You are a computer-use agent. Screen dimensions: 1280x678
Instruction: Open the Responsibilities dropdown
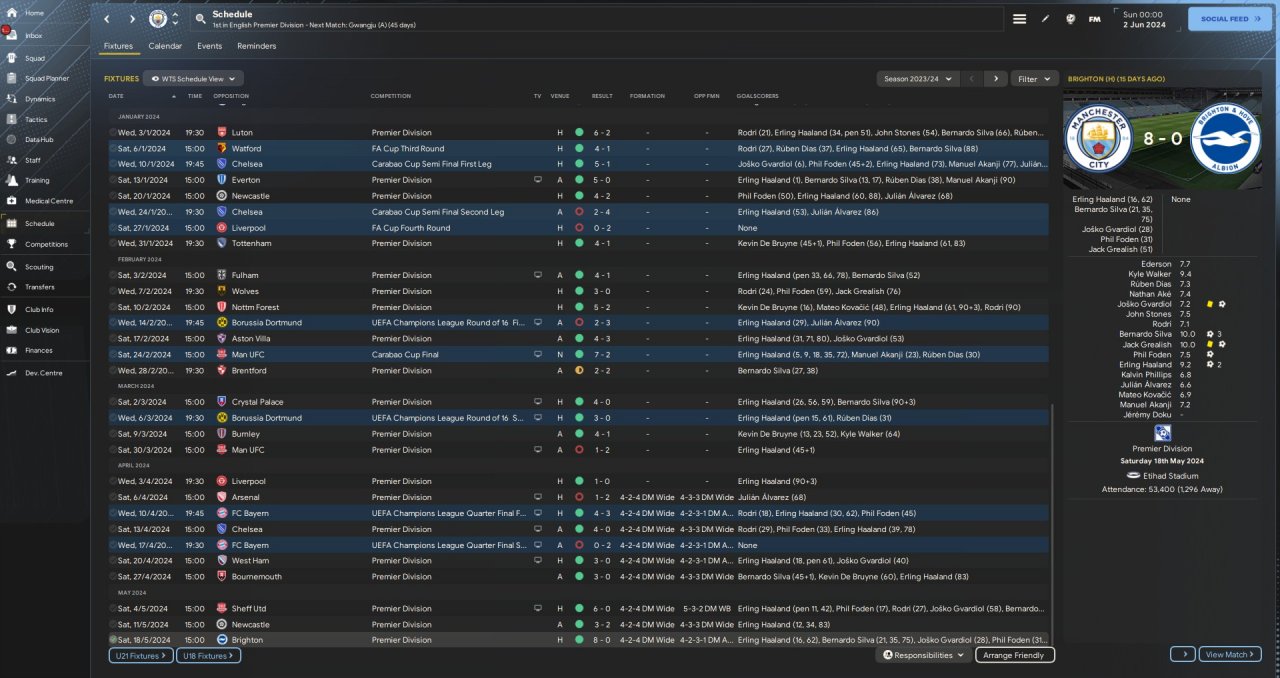point(924,655)
